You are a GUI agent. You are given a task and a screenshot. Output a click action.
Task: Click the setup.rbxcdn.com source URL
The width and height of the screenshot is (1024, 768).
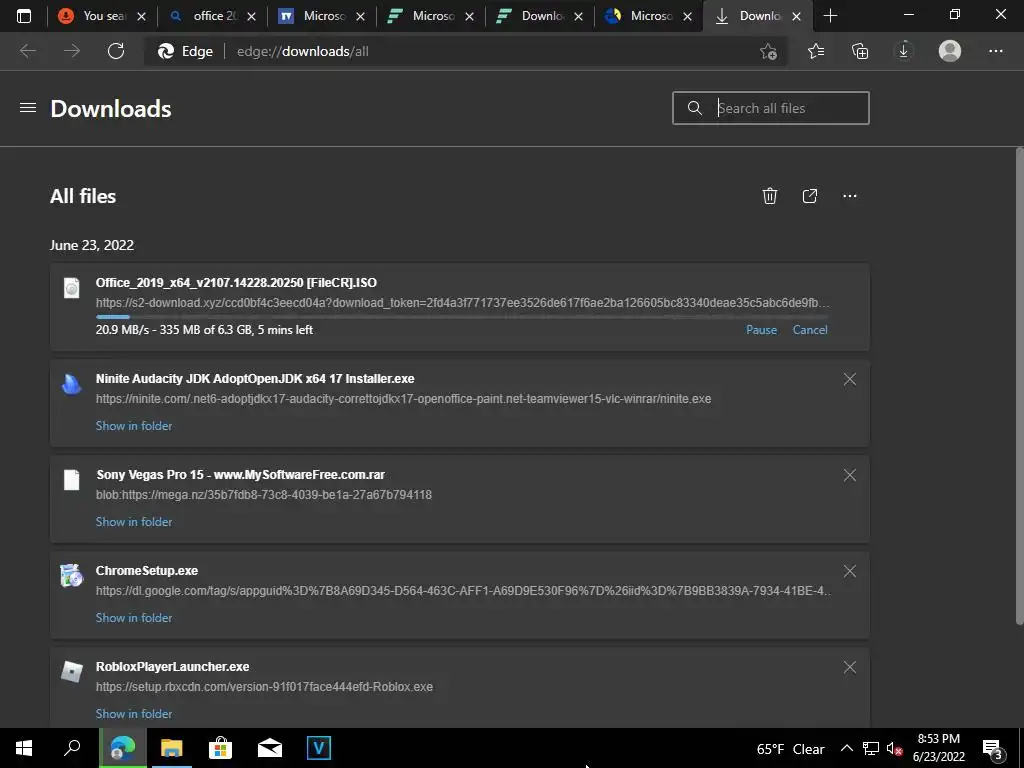[x=264, y=687]
